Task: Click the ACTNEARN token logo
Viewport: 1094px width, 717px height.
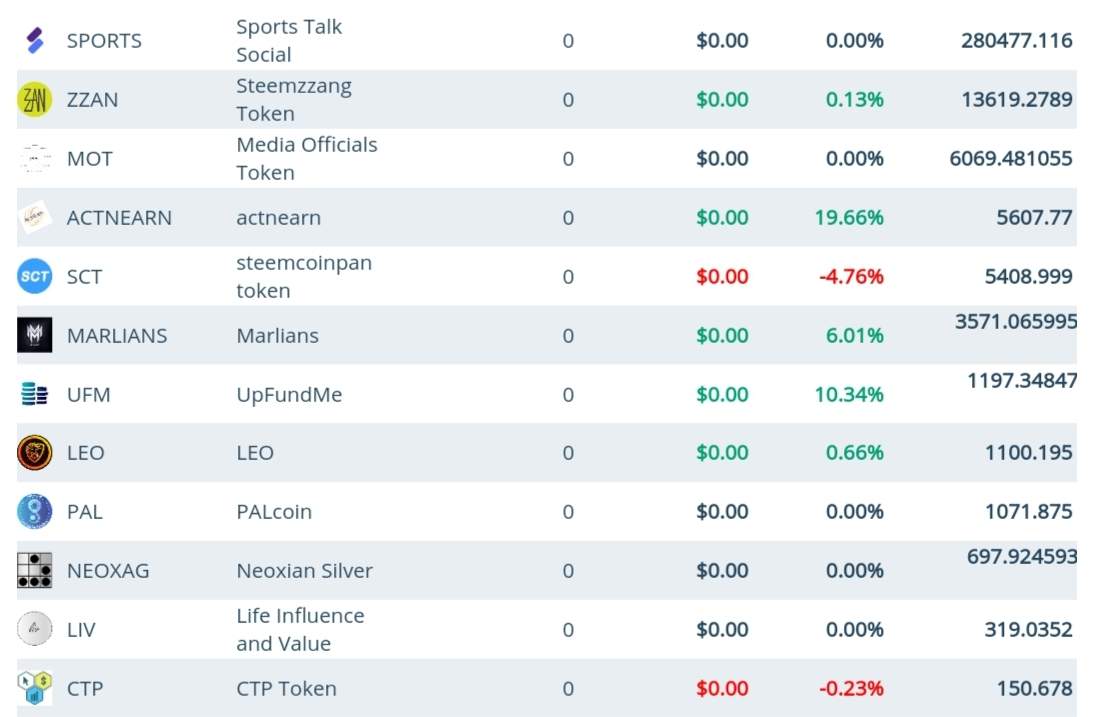Action: click(x=35, y=218)
